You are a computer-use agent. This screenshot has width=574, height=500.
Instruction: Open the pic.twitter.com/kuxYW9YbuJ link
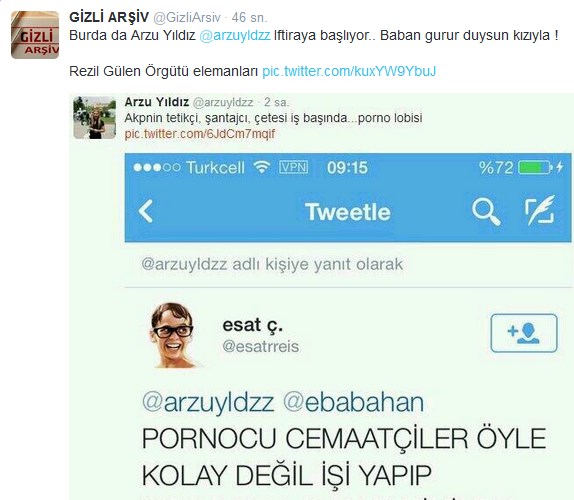click(x=349, y=71)
